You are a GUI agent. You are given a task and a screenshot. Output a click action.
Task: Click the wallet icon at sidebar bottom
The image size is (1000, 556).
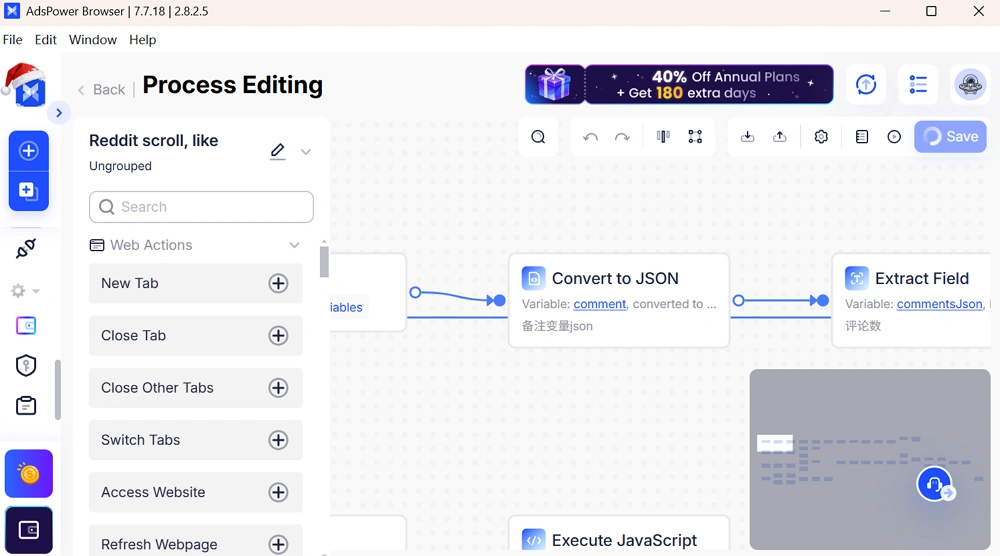tap(29, 530)
